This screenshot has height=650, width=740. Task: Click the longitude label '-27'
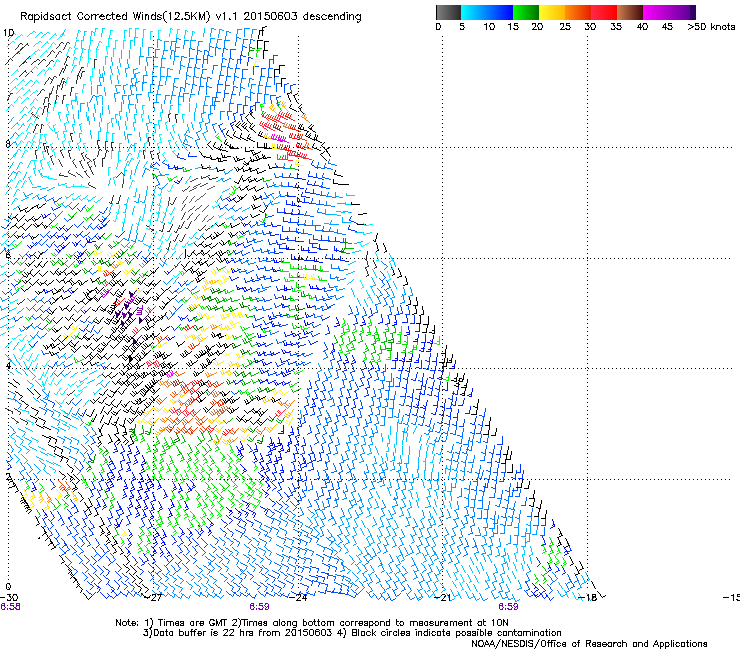[155, 597]
